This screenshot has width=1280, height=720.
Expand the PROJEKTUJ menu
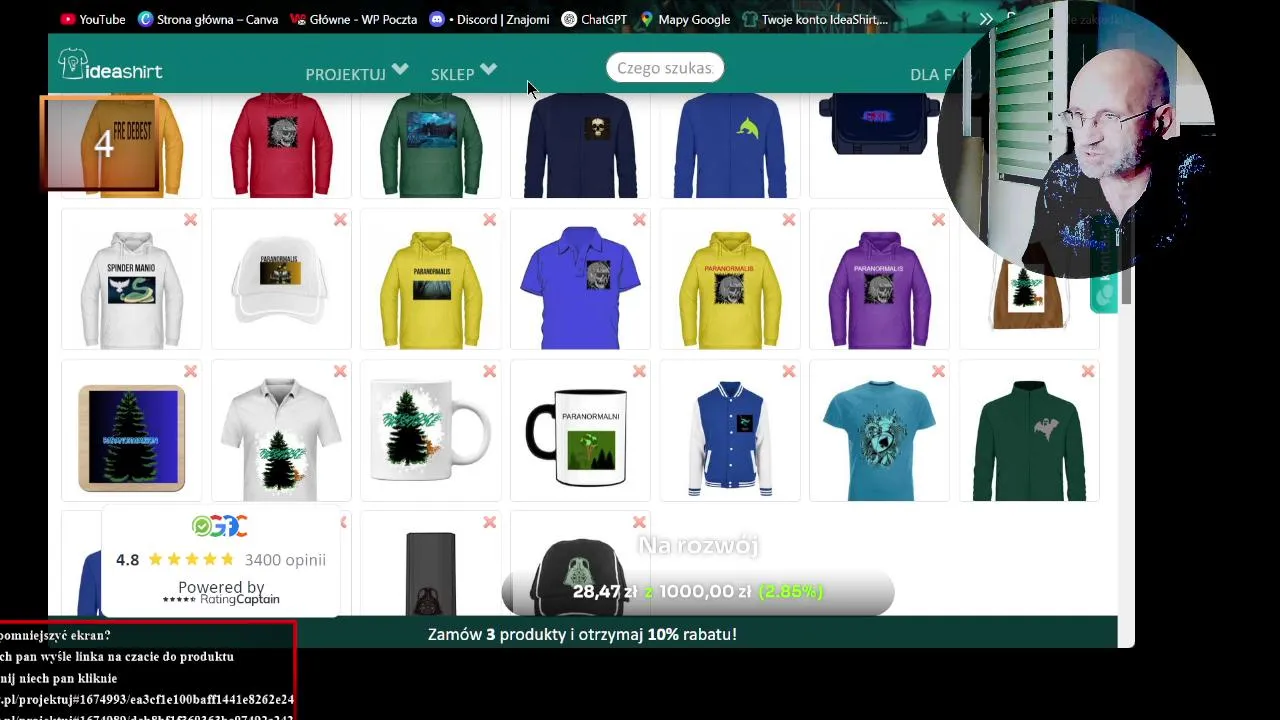pyautogui.click(x=357, y=73)
